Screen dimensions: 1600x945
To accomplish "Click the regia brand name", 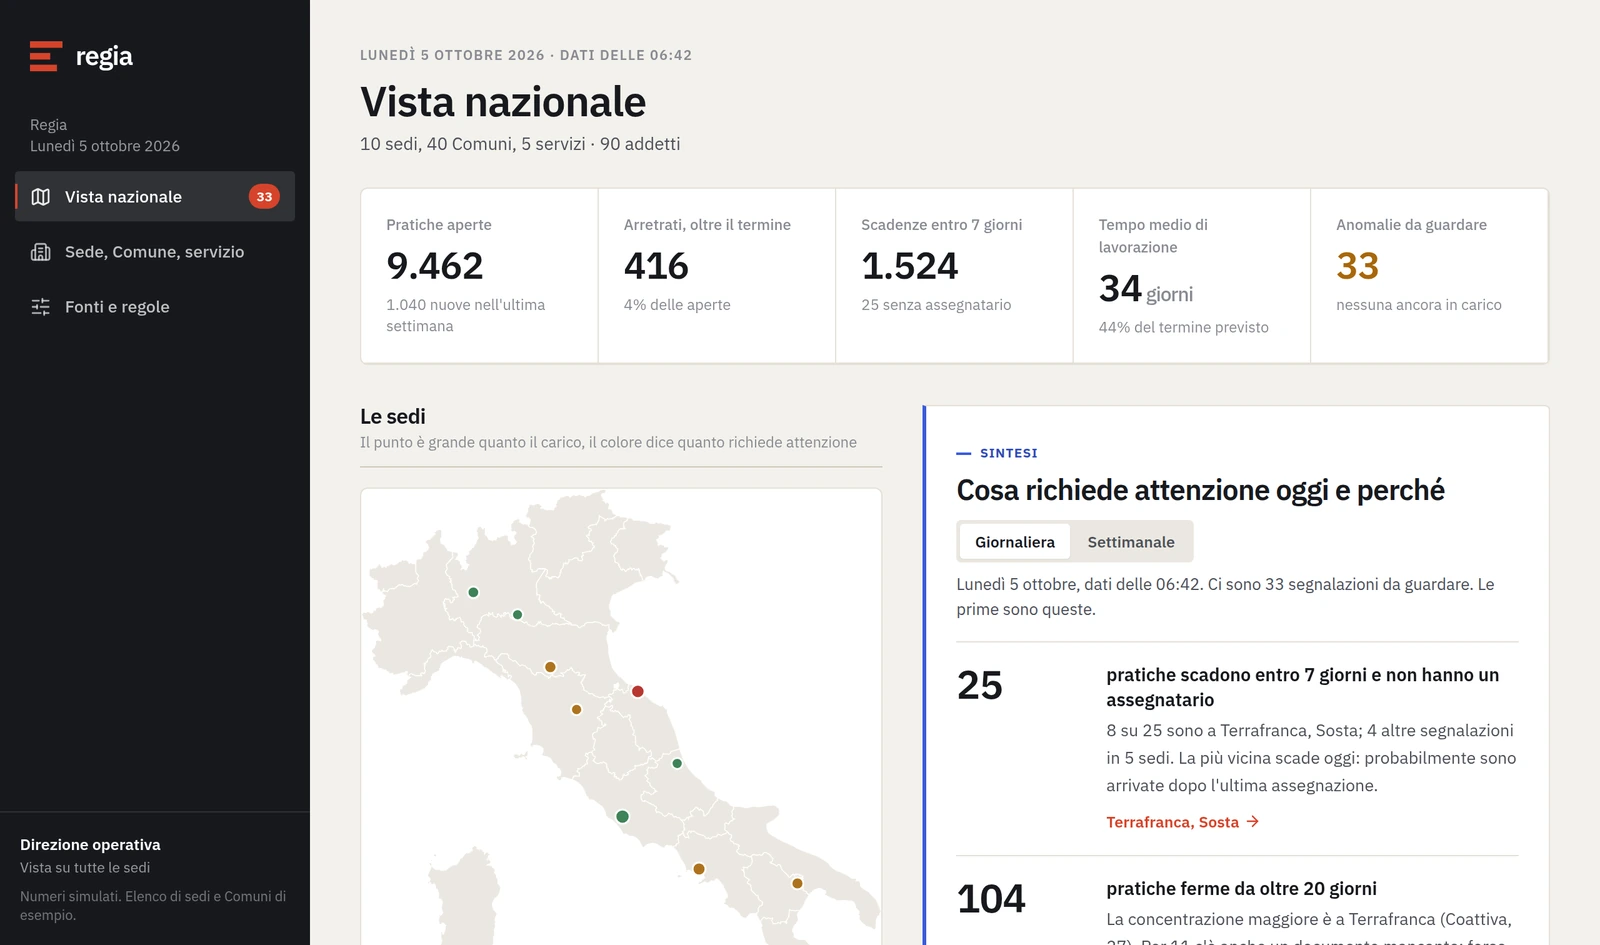I will coord(104,57).
